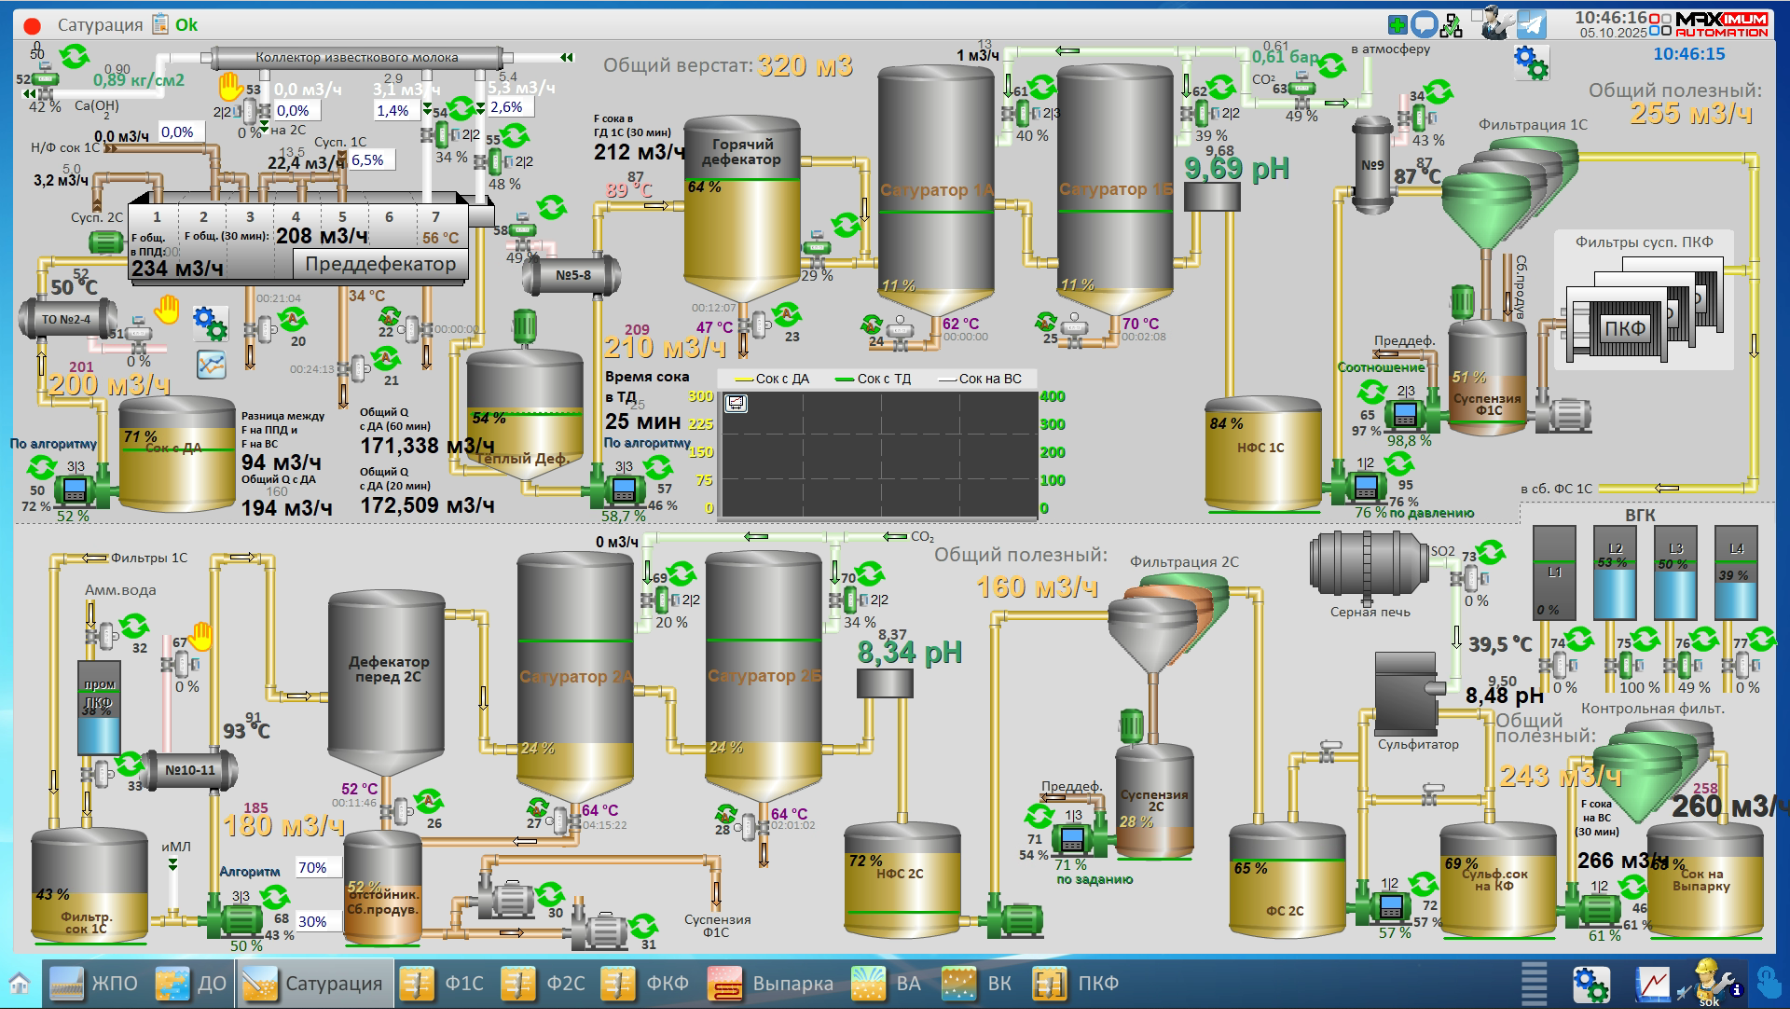1790x1009 pixels.
Task: Go to the home screen icon in bottom bar
Action: pos(19,983)
